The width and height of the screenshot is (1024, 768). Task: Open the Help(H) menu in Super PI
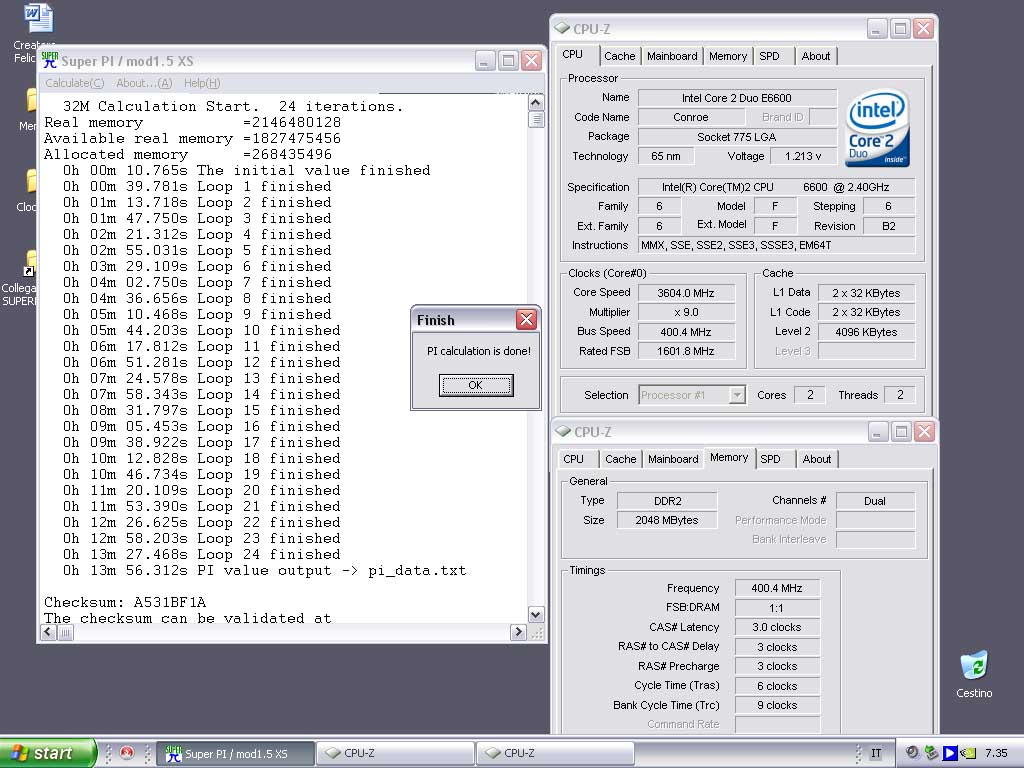(x=201, y=83)
